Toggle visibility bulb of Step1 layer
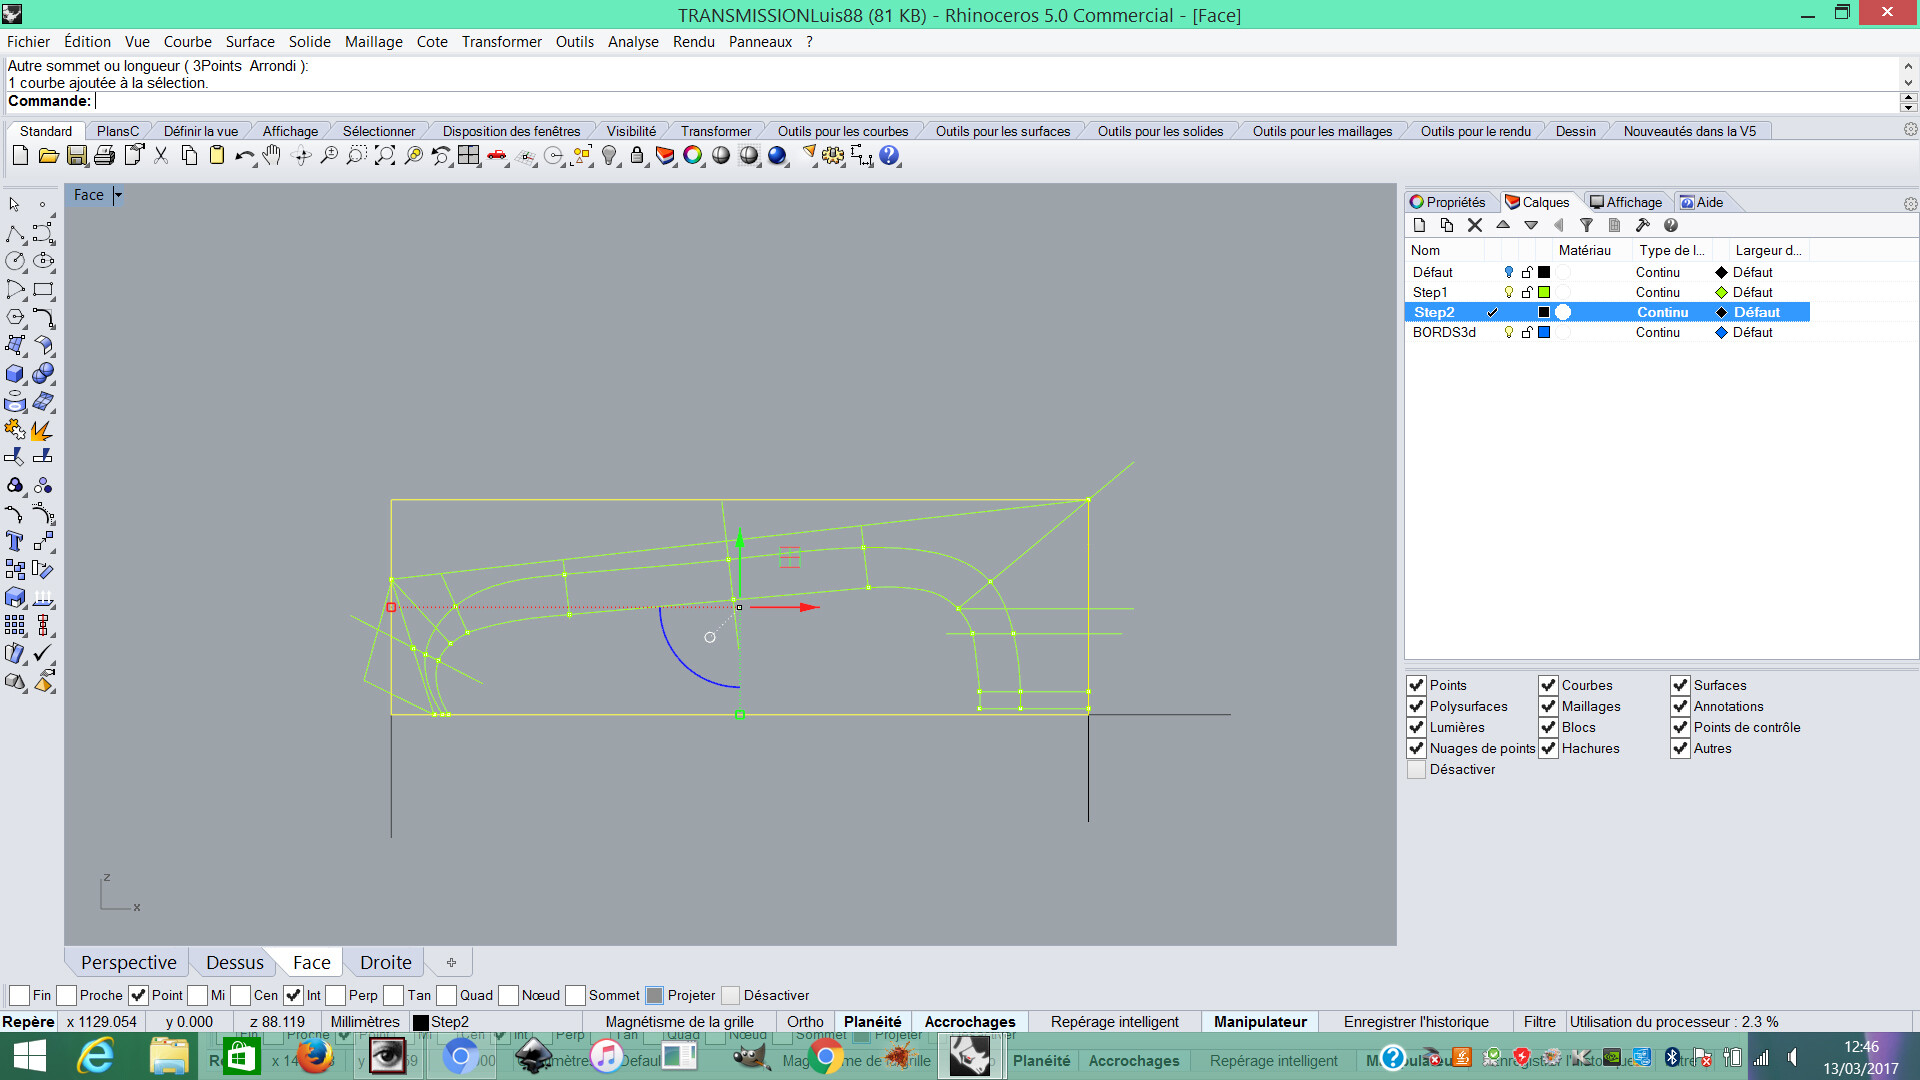The height and width of the screenshot is (1080, 1920). coord(1509,293)
